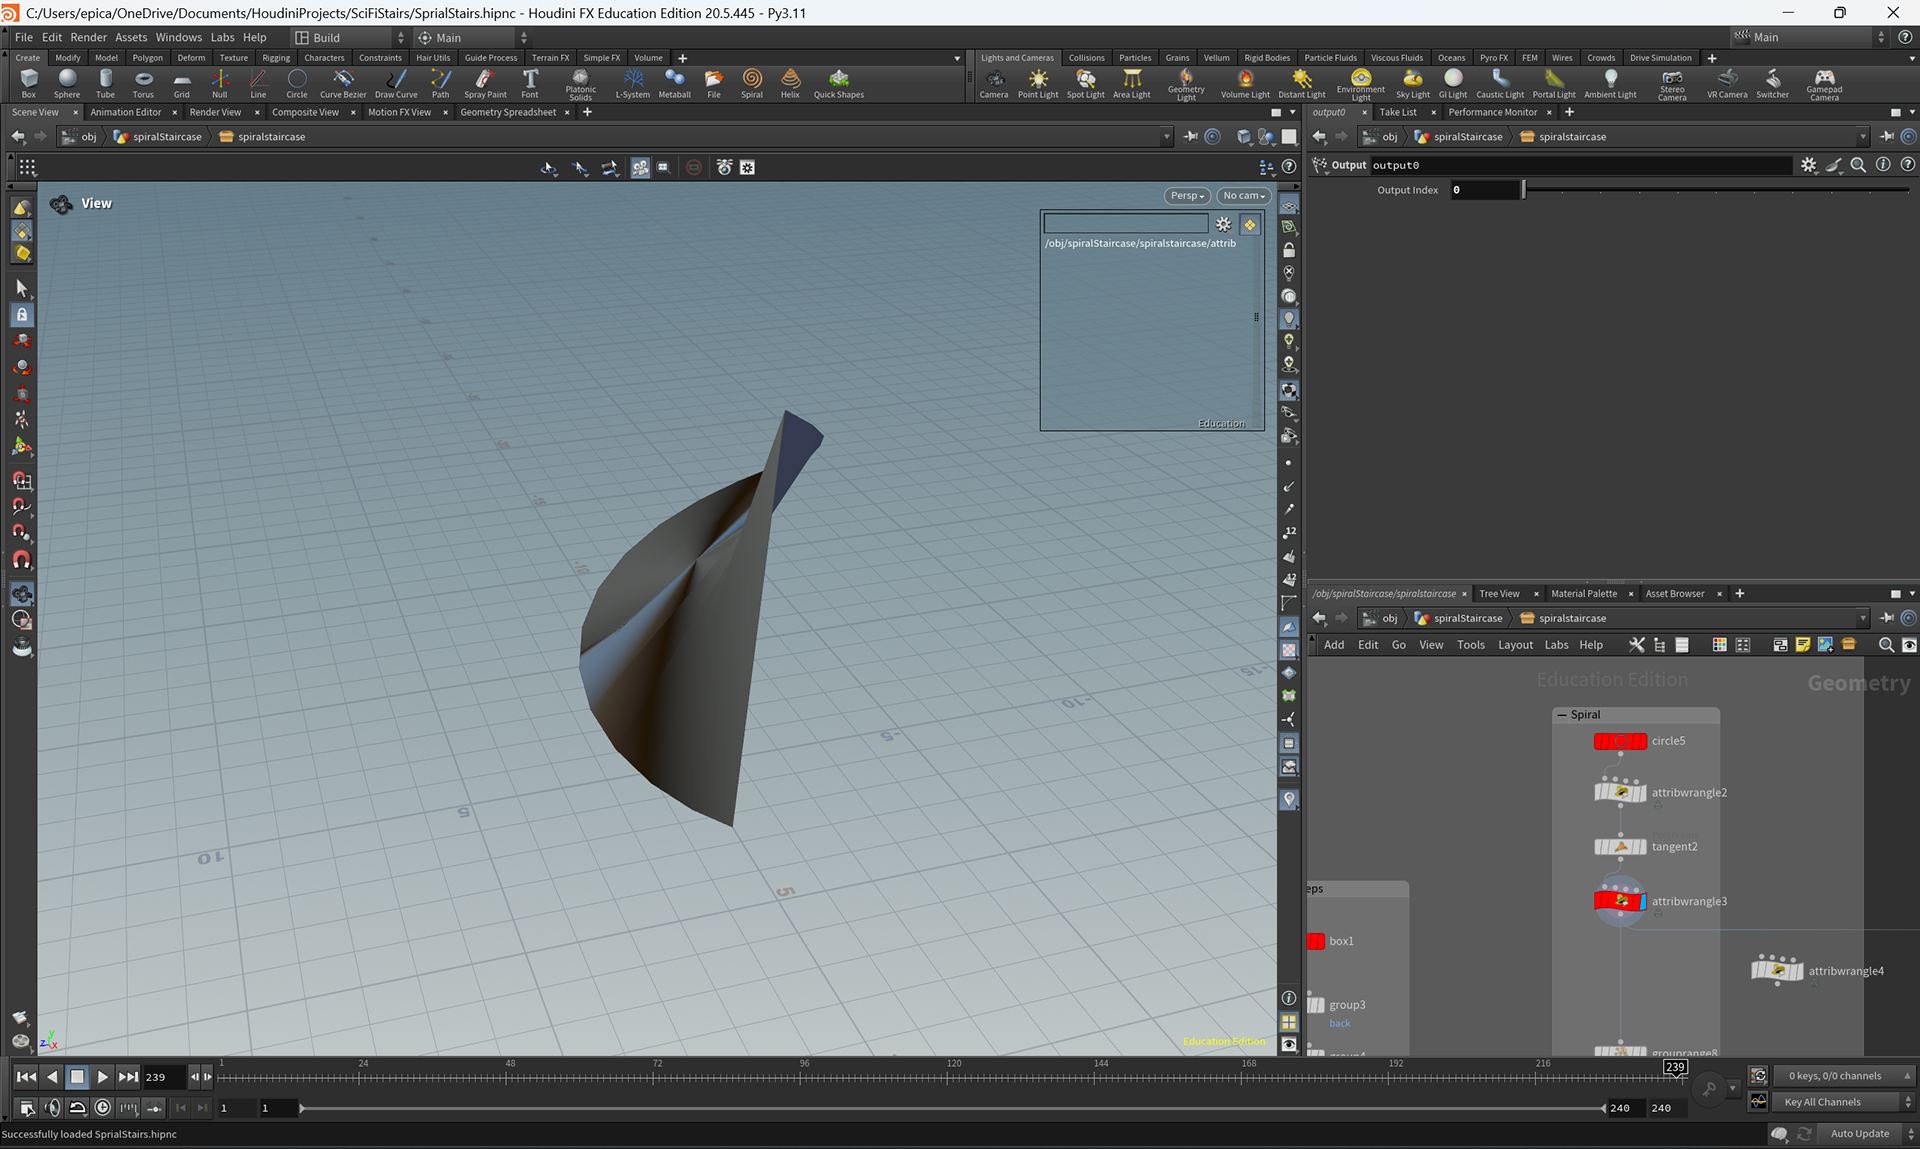This screenshot has width=1920, height=1149.
Task: Select the L-System shelf tool
Action: (x=632, y=83)
